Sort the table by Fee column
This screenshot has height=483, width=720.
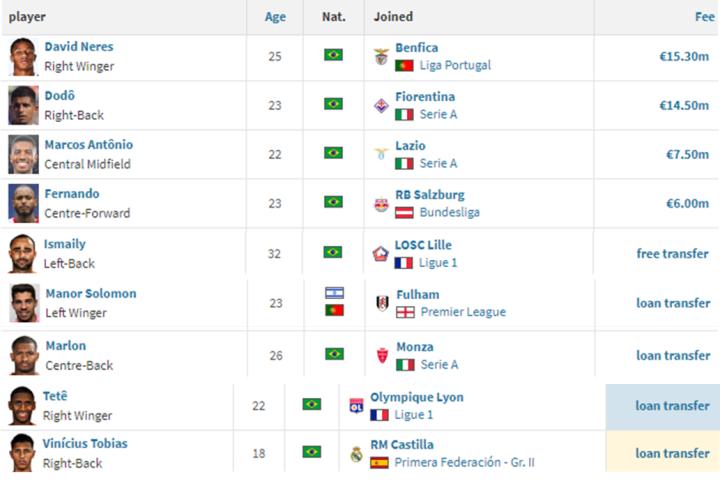(x=704, y=17)
